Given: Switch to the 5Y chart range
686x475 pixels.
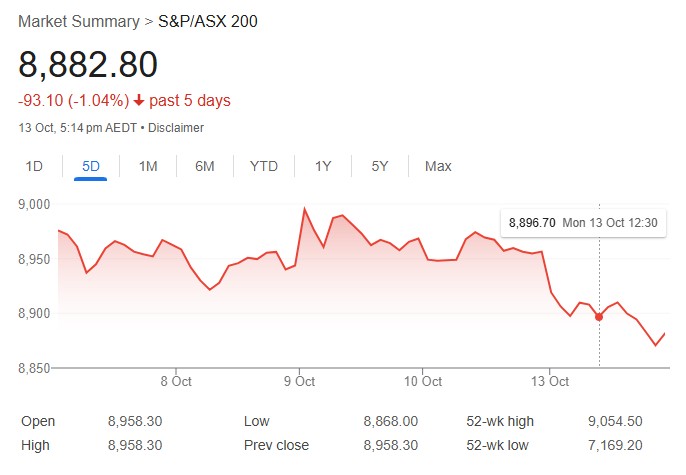Looking at the screenshot, I should pyautogui.click(x=379, y=166).
